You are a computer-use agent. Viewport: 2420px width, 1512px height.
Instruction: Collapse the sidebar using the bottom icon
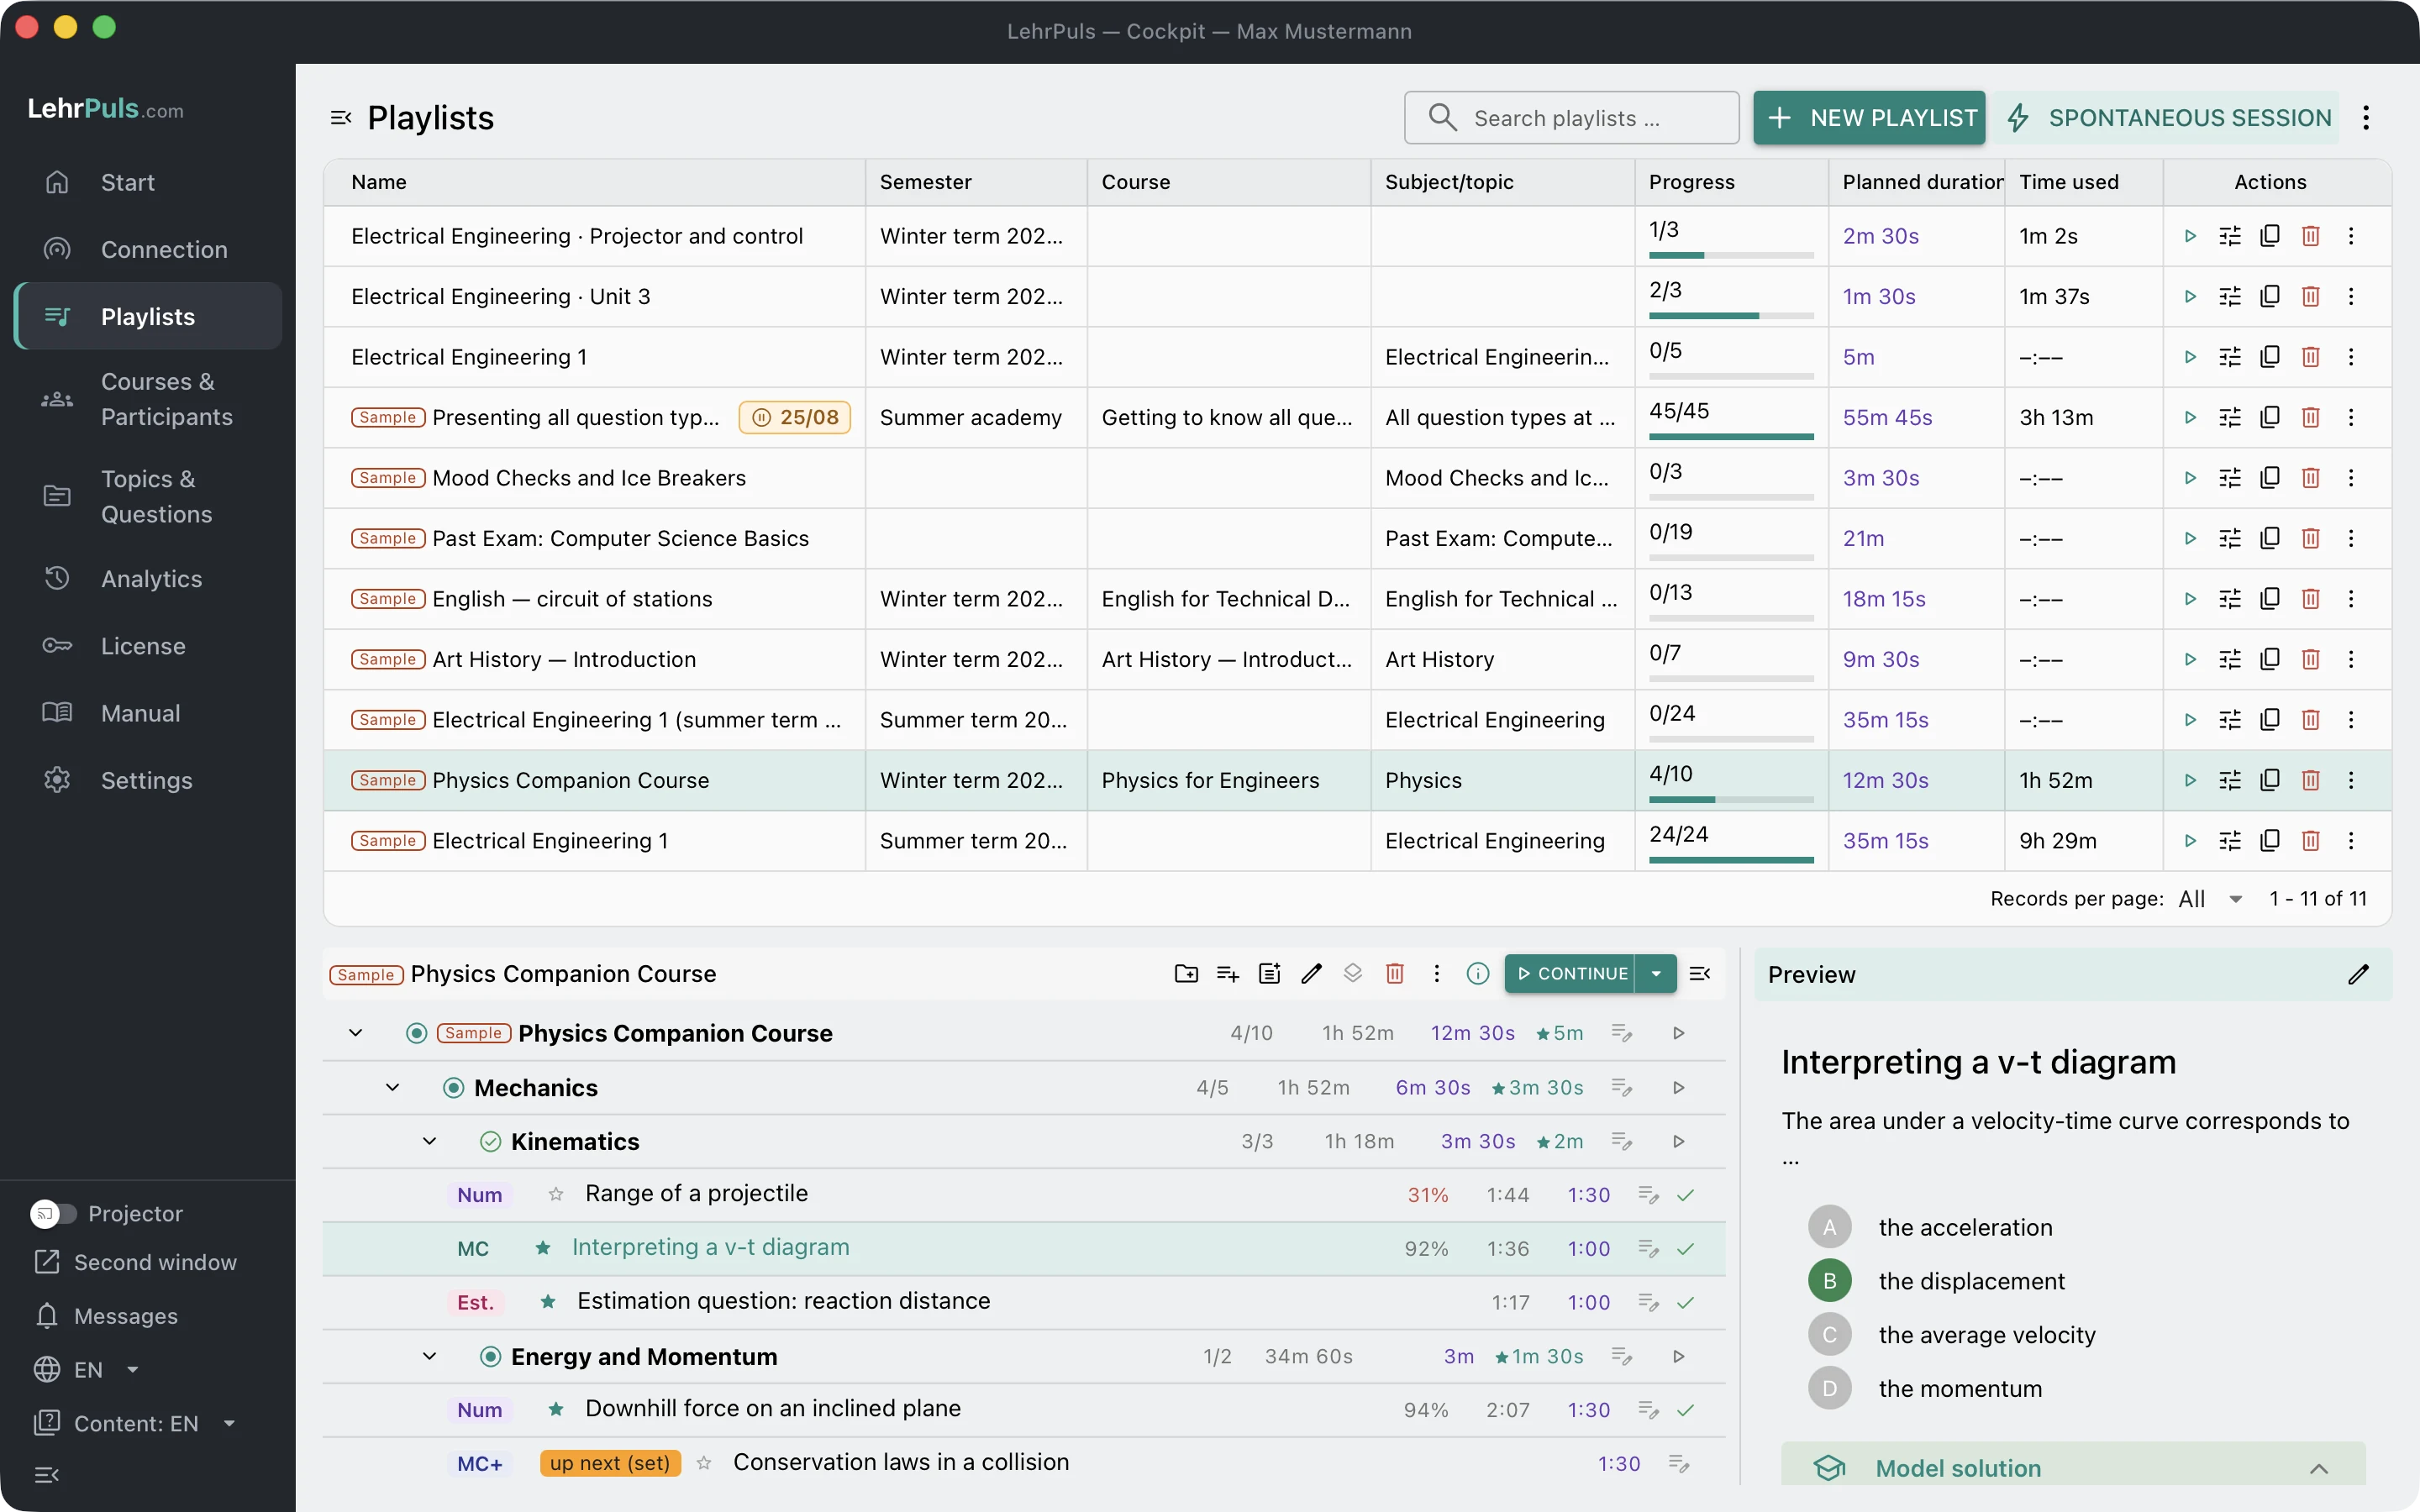click(47, 1474)
